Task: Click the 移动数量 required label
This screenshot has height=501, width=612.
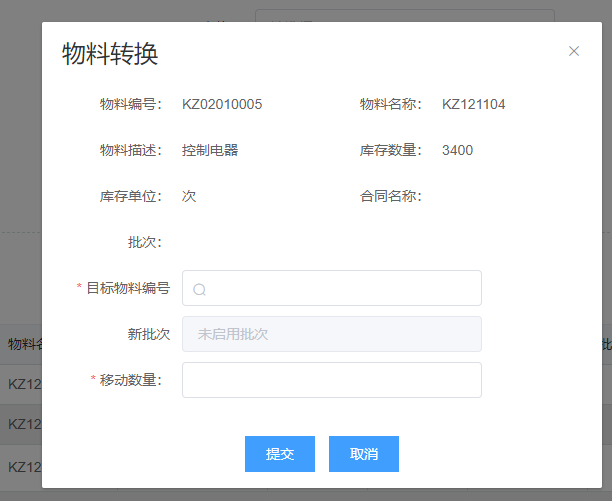Action: (131, 380)
